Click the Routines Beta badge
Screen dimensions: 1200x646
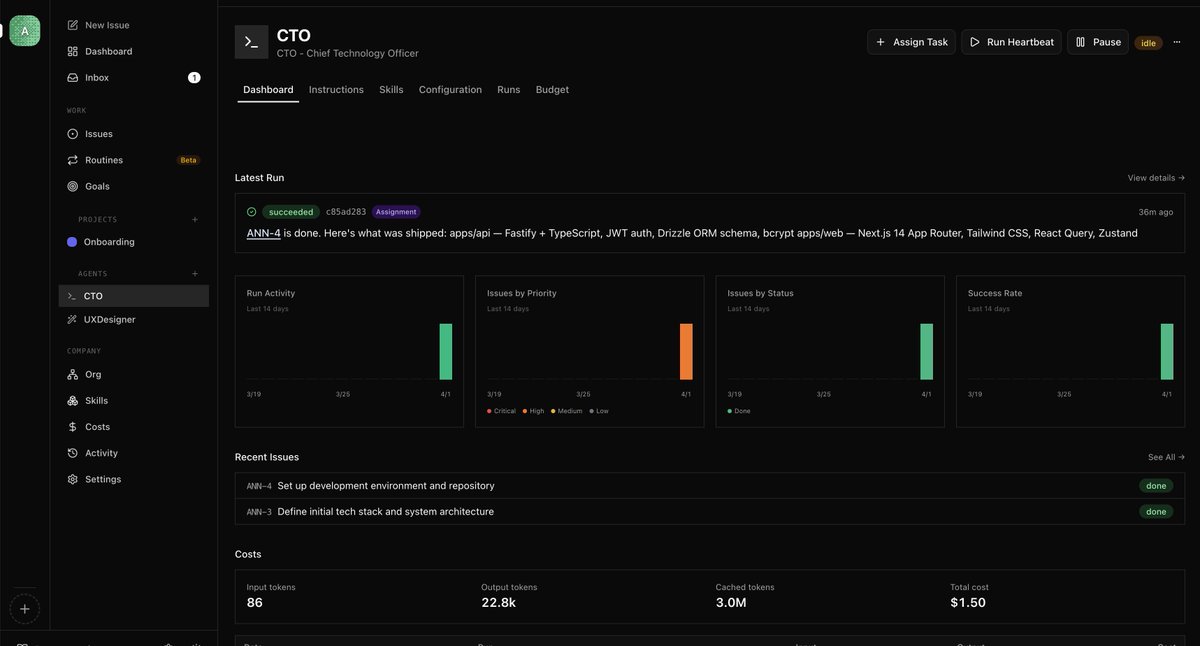click(188, 160)
